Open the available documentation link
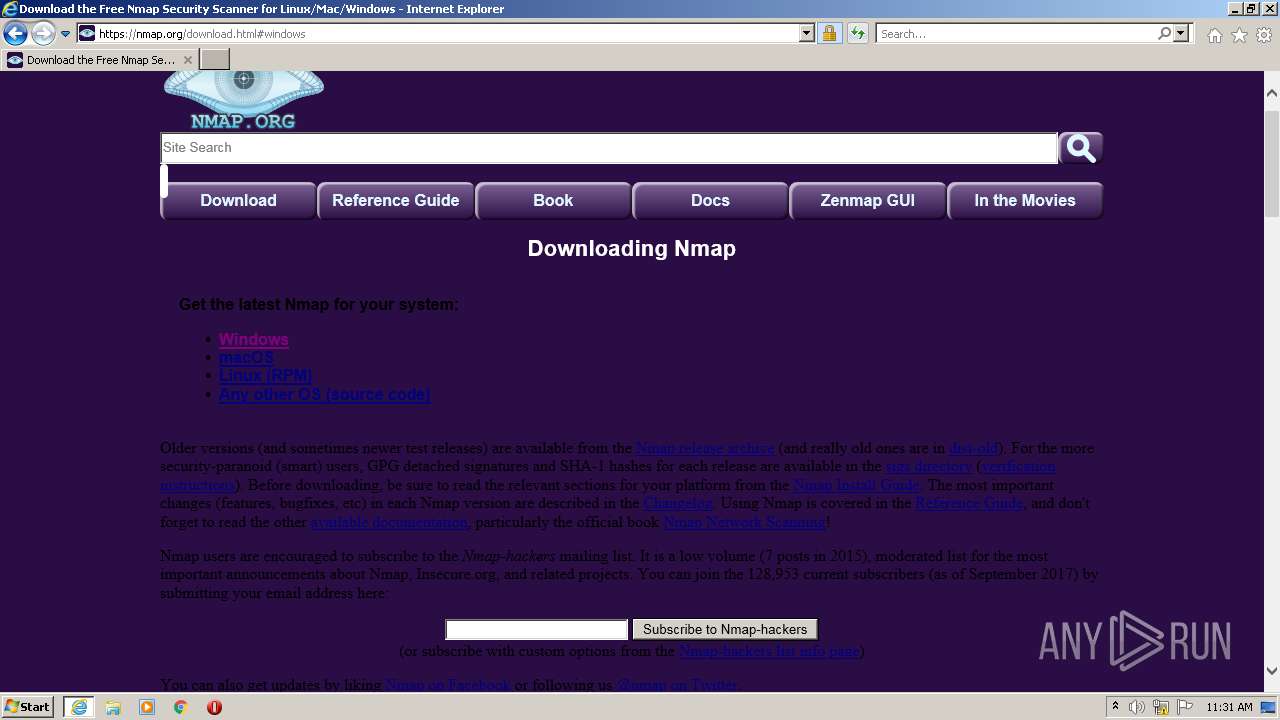Viewport: 1280px width, 720px height. [x=389, y=522]
